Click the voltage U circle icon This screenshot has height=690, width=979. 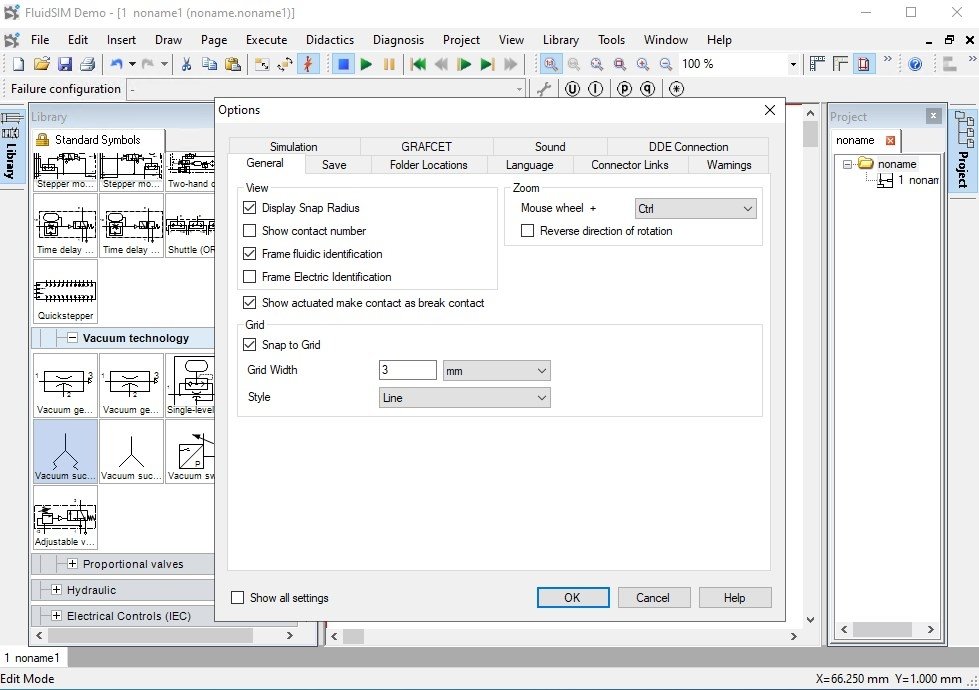[x=572, y=89]
